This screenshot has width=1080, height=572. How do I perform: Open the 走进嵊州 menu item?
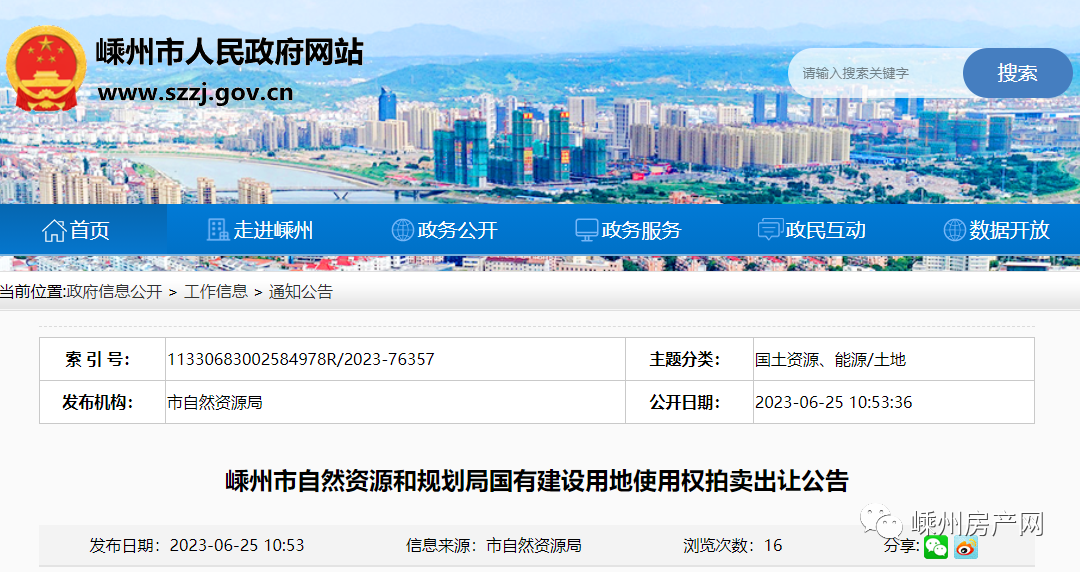[x=260, y=230]
